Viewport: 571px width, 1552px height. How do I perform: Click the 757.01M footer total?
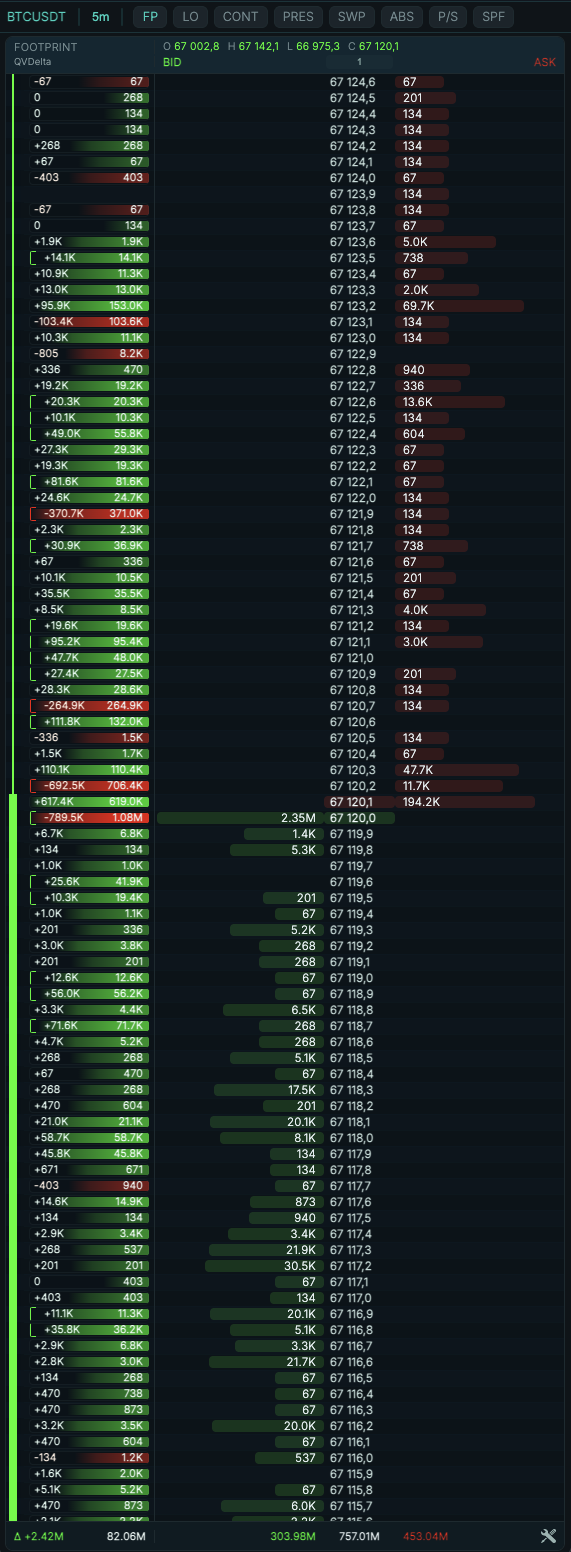click(360, 1536)
